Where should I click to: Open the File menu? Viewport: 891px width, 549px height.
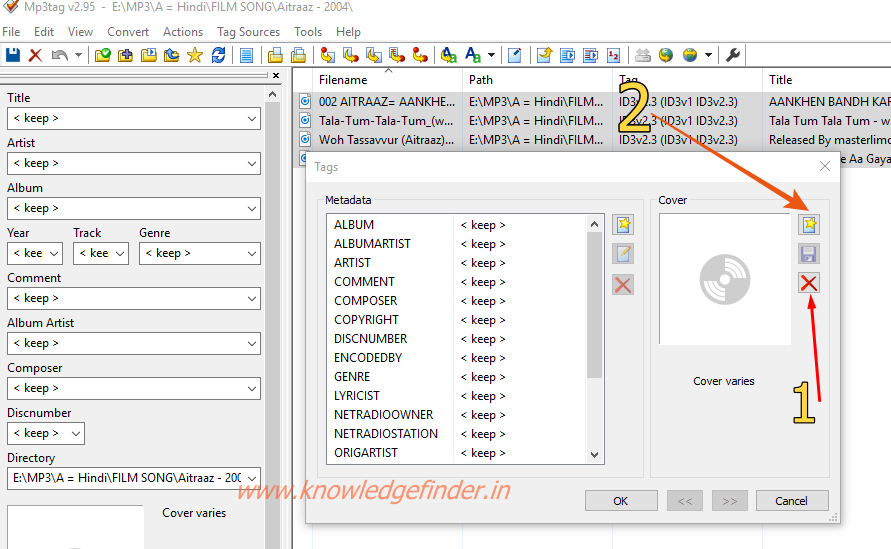(x=11, y=32)
